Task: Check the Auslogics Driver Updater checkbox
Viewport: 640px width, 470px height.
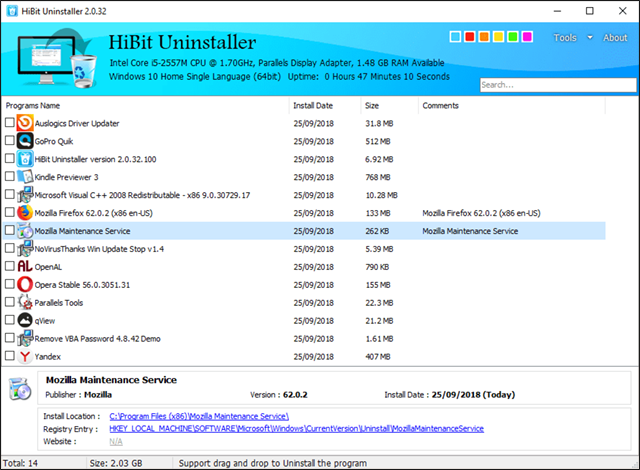Action: pyautogui.click(x=9, y=122)
